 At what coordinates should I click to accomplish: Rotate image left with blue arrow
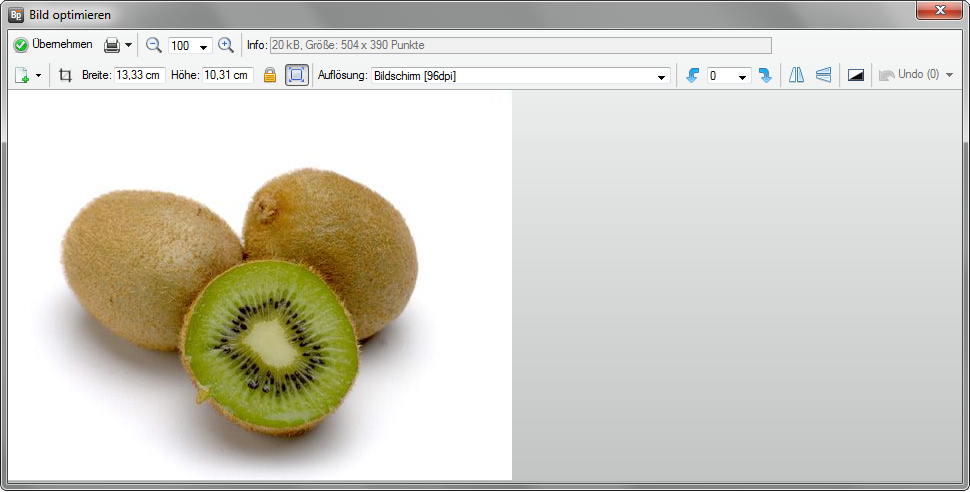(692, 75)
